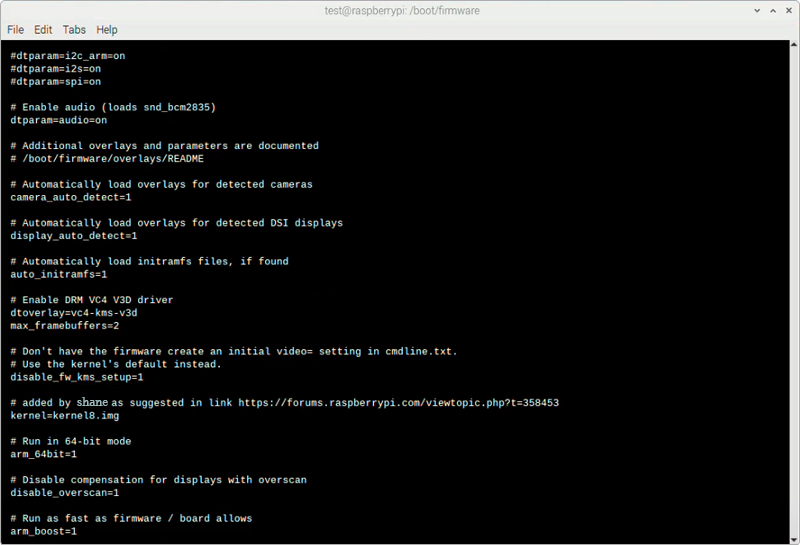This screenshot has width=800, height=545.
Task: Open the Help menu
Action: coord(107,30)
